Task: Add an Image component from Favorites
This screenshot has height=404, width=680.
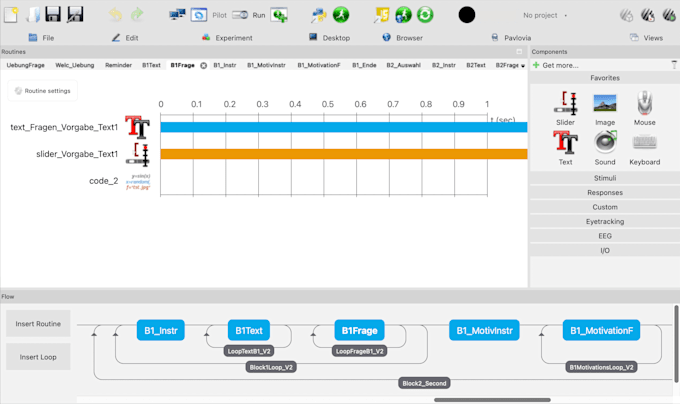Action: pos(605,108)
